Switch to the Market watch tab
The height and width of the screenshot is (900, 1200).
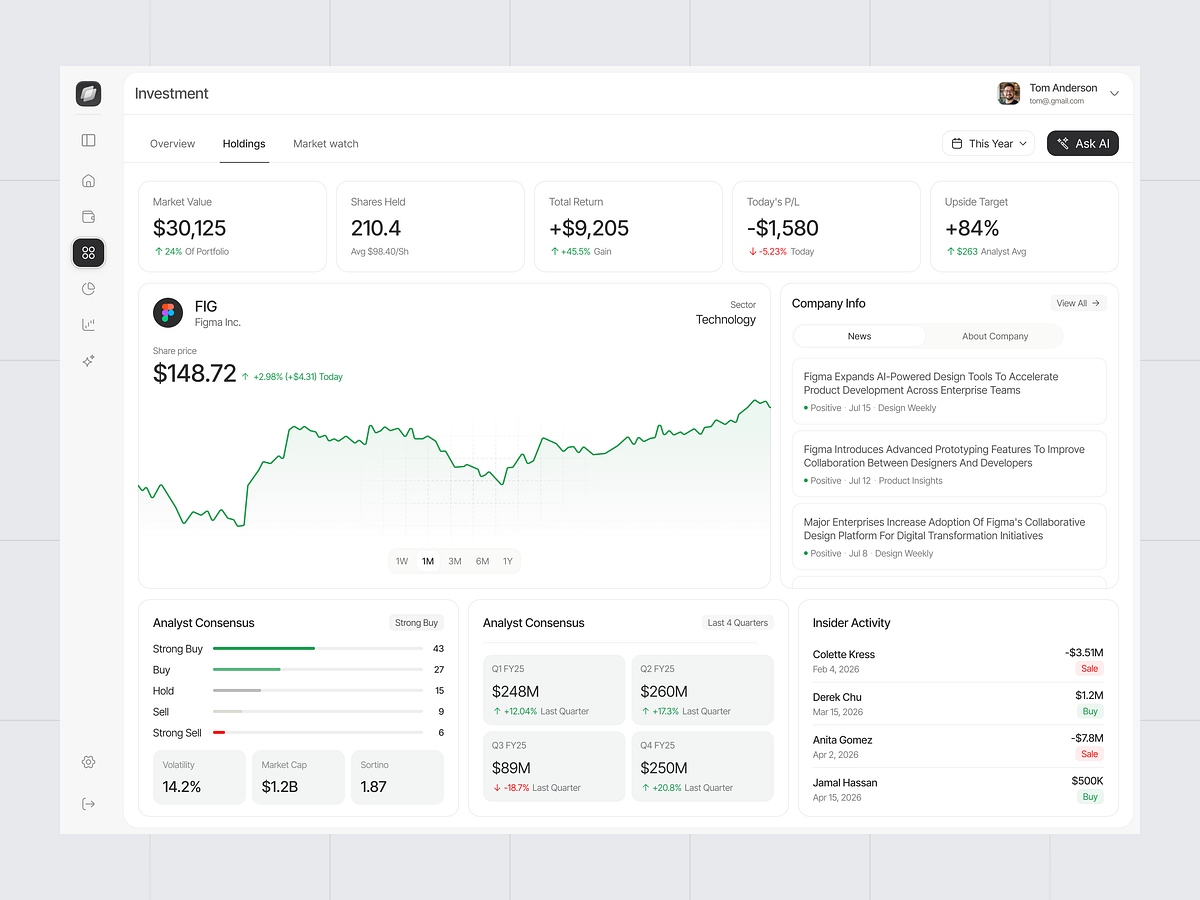point(326,144)
